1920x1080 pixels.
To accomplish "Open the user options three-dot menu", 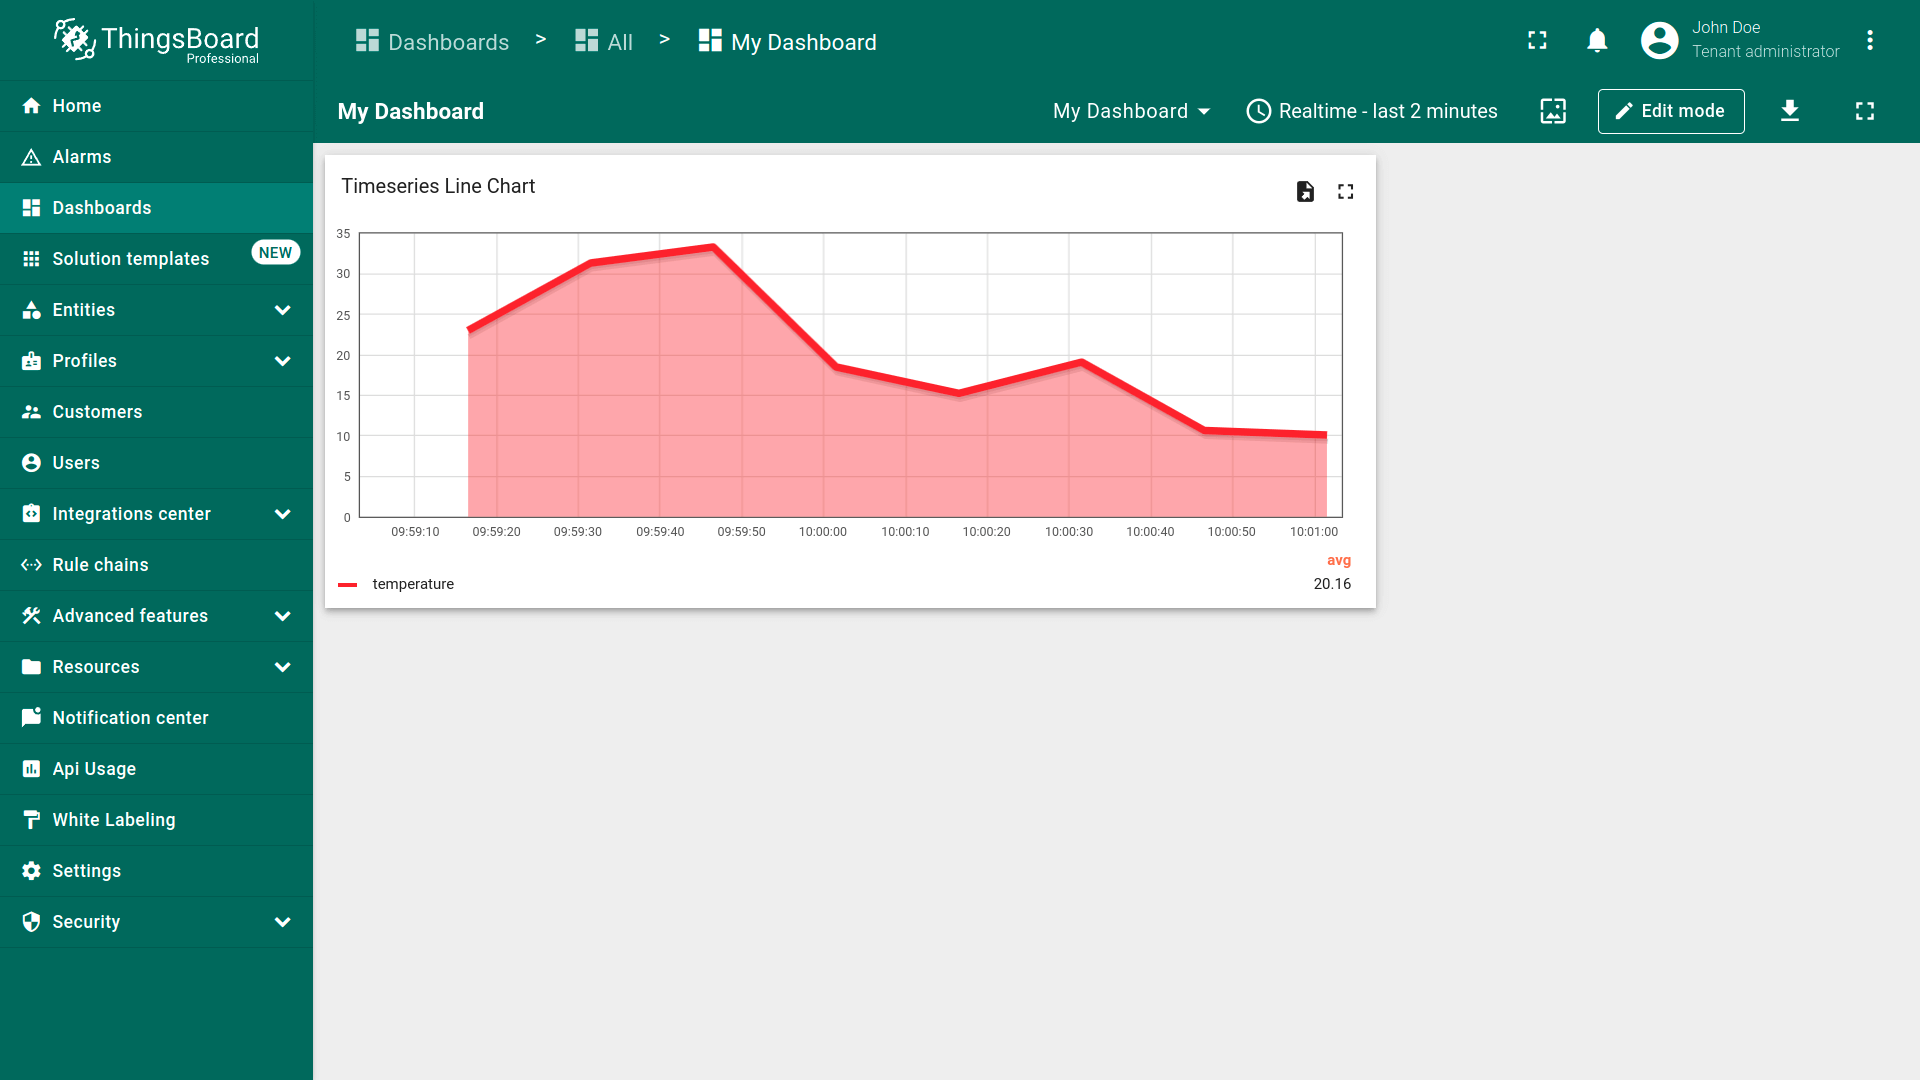I will tap(1869, 41).
